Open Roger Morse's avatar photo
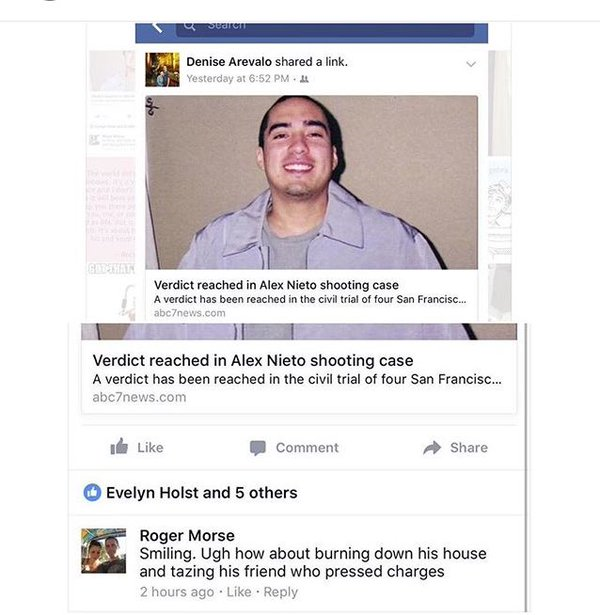 pos(104,551)
